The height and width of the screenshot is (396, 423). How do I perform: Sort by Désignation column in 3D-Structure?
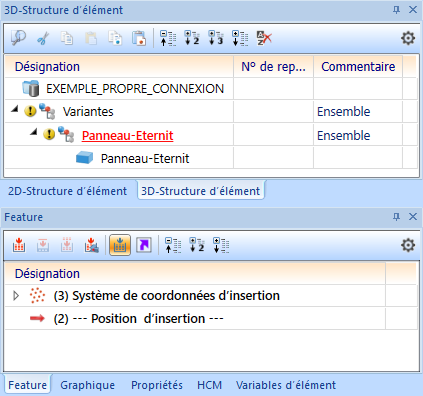pyautogui.click(x=119, y=66)
